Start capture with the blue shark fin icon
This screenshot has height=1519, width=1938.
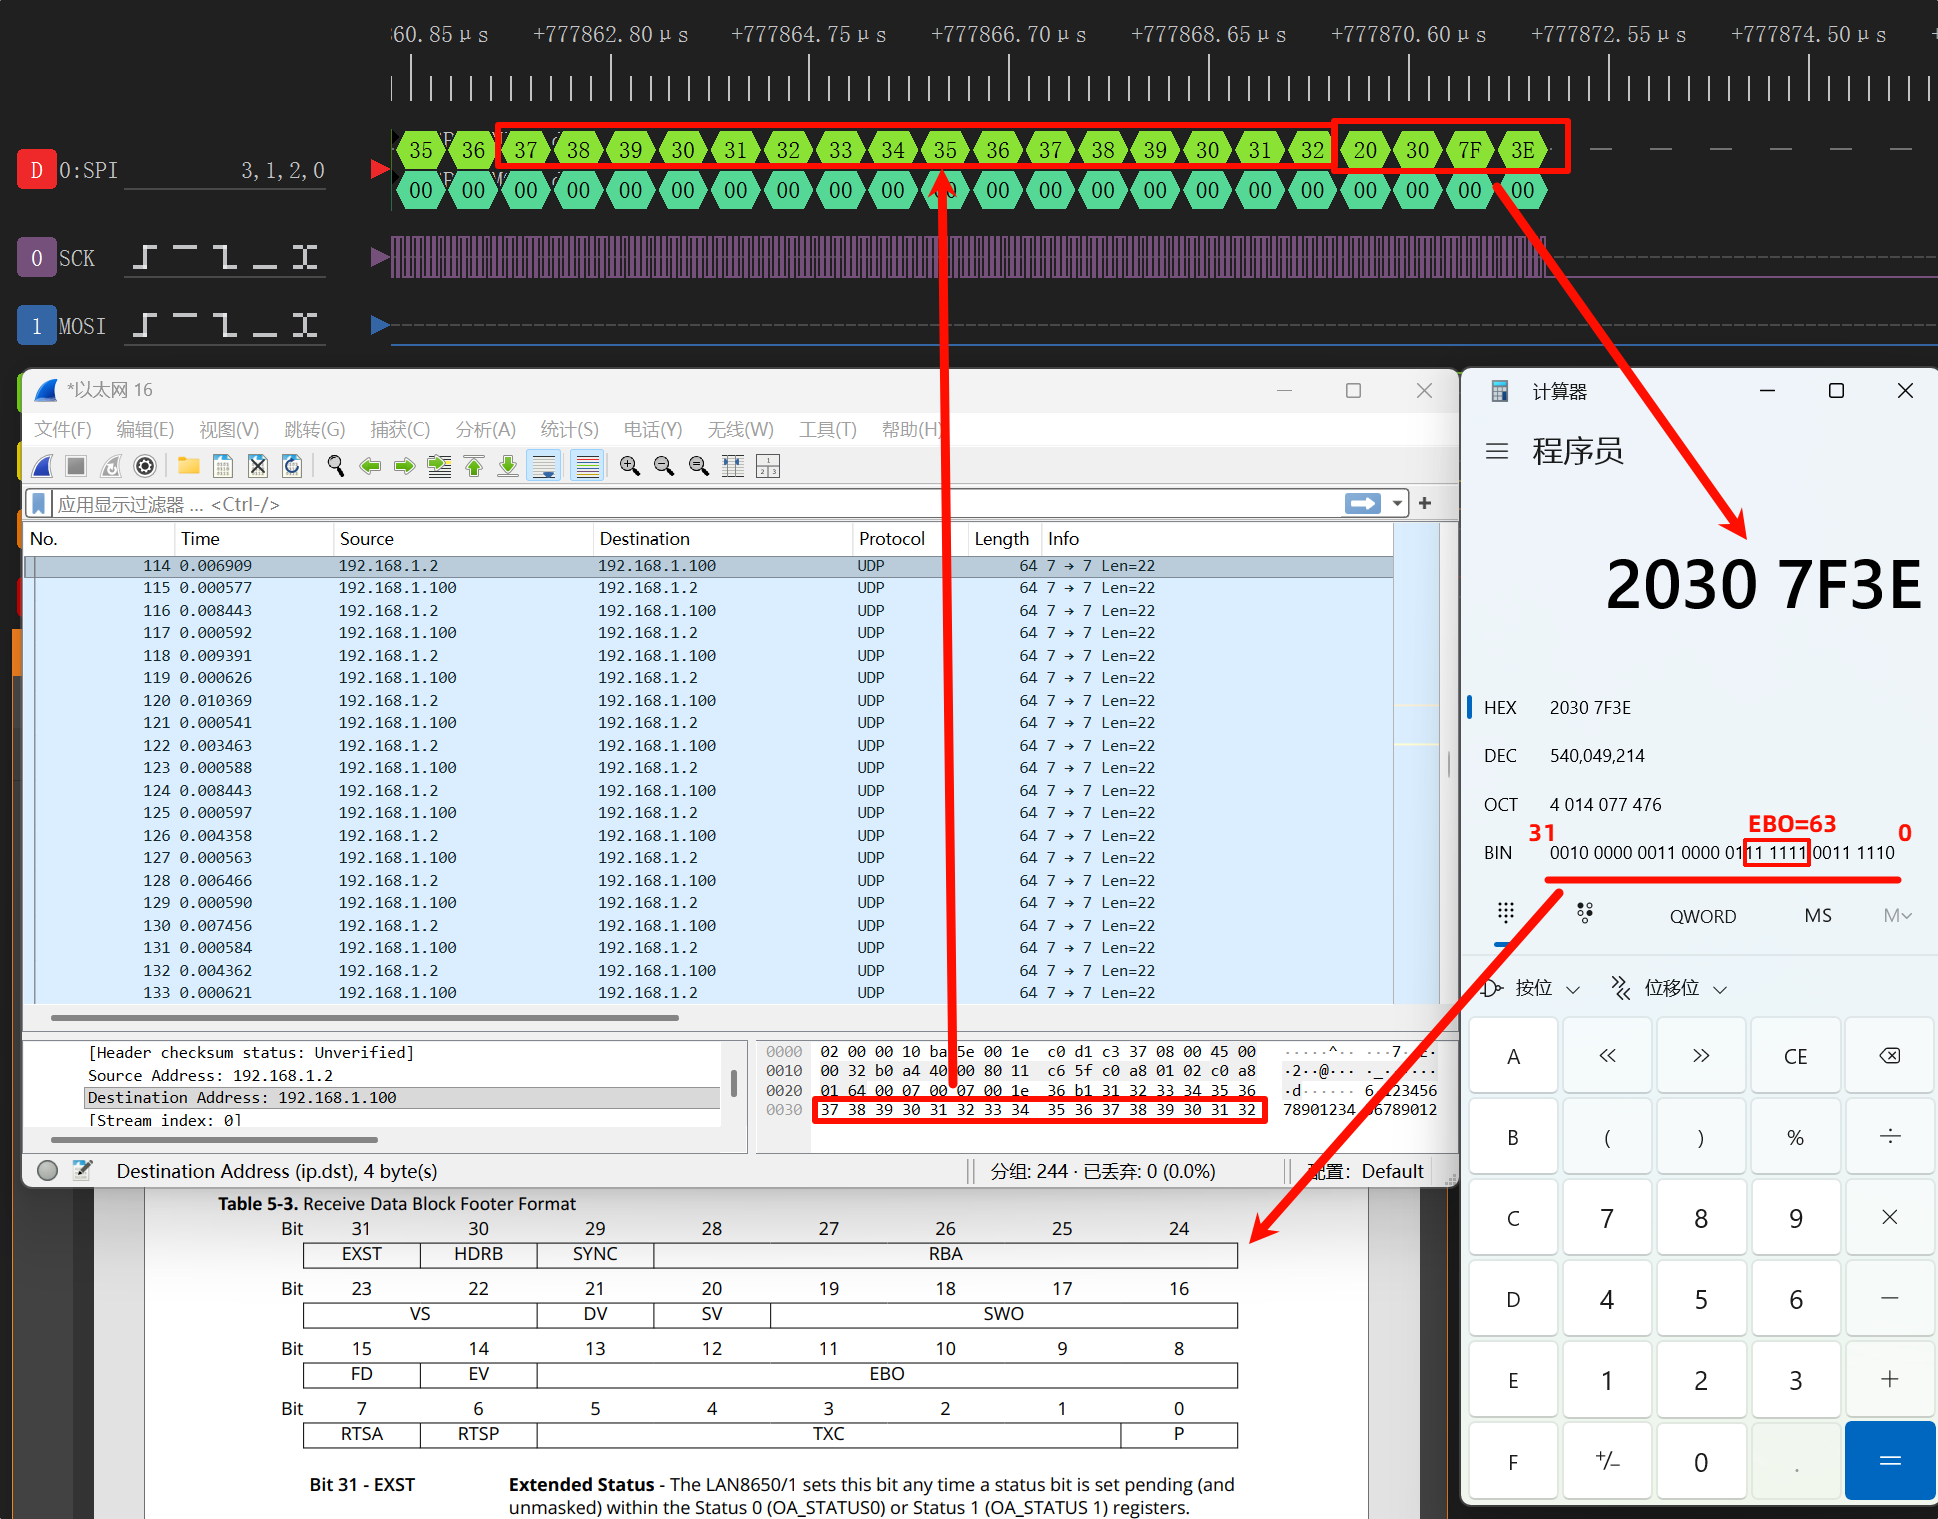pyautogui.click(x=43, y=466)
